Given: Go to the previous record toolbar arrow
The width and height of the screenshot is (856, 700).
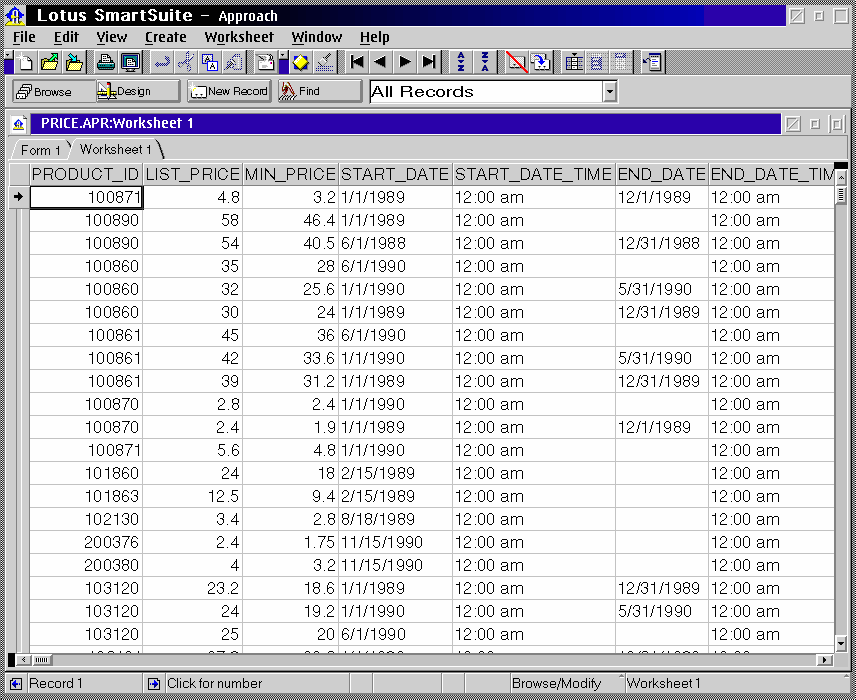Looking at the screenshot, I should tap(381, 62).
